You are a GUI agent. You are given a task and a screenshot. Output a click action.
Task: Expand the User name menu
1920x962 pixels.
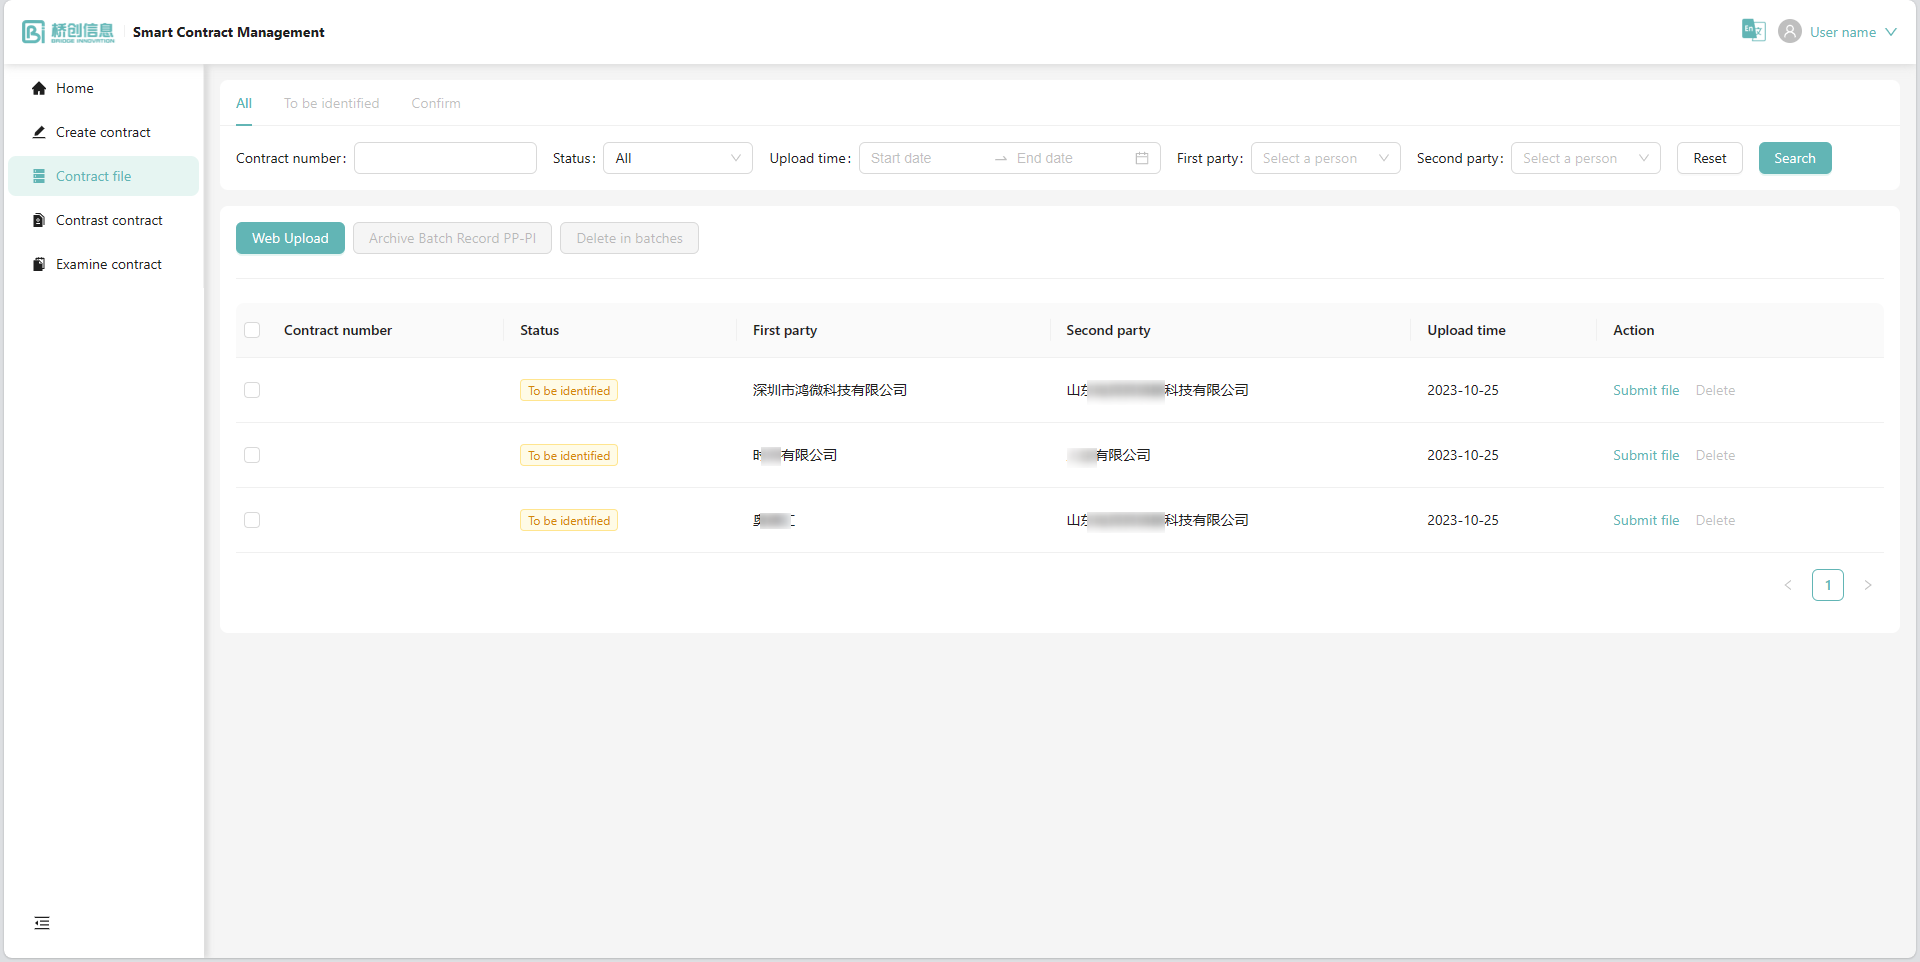pyautogui.click(x=1853, y=32)
